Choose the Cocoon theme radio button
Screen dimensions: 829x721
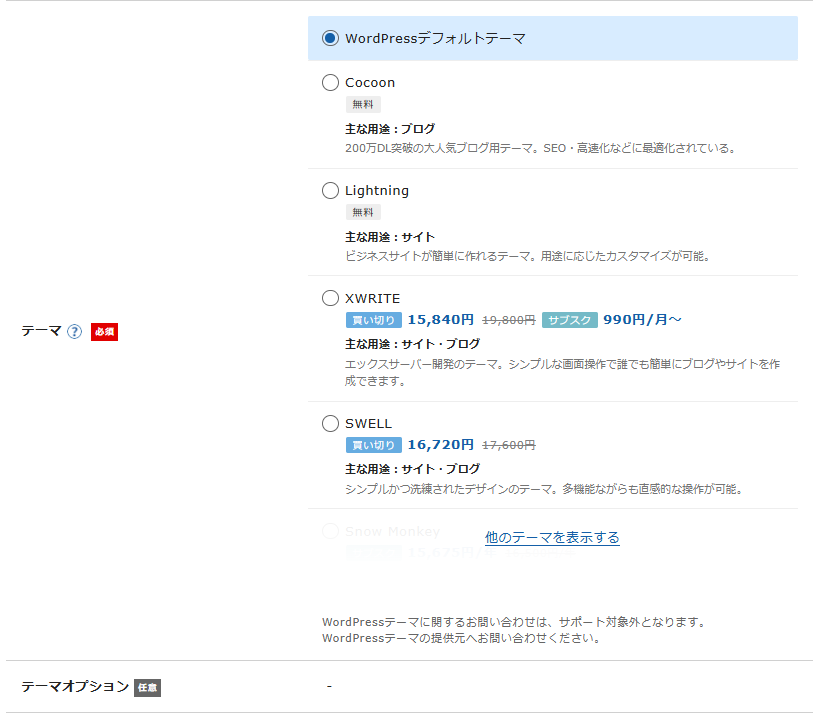[330, 82]
